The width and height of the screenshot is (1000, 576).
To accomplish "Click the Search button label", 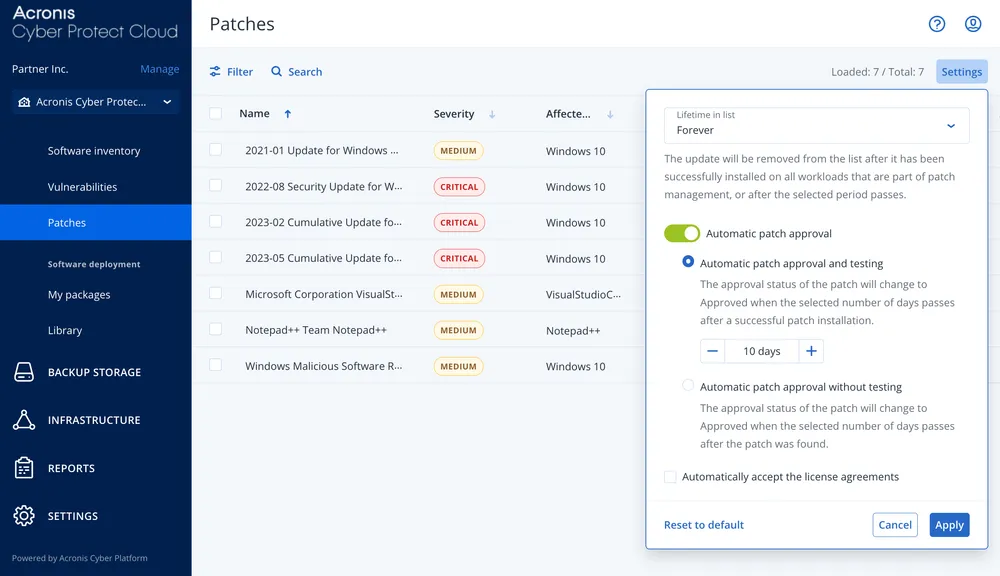I will pos(305,72).
